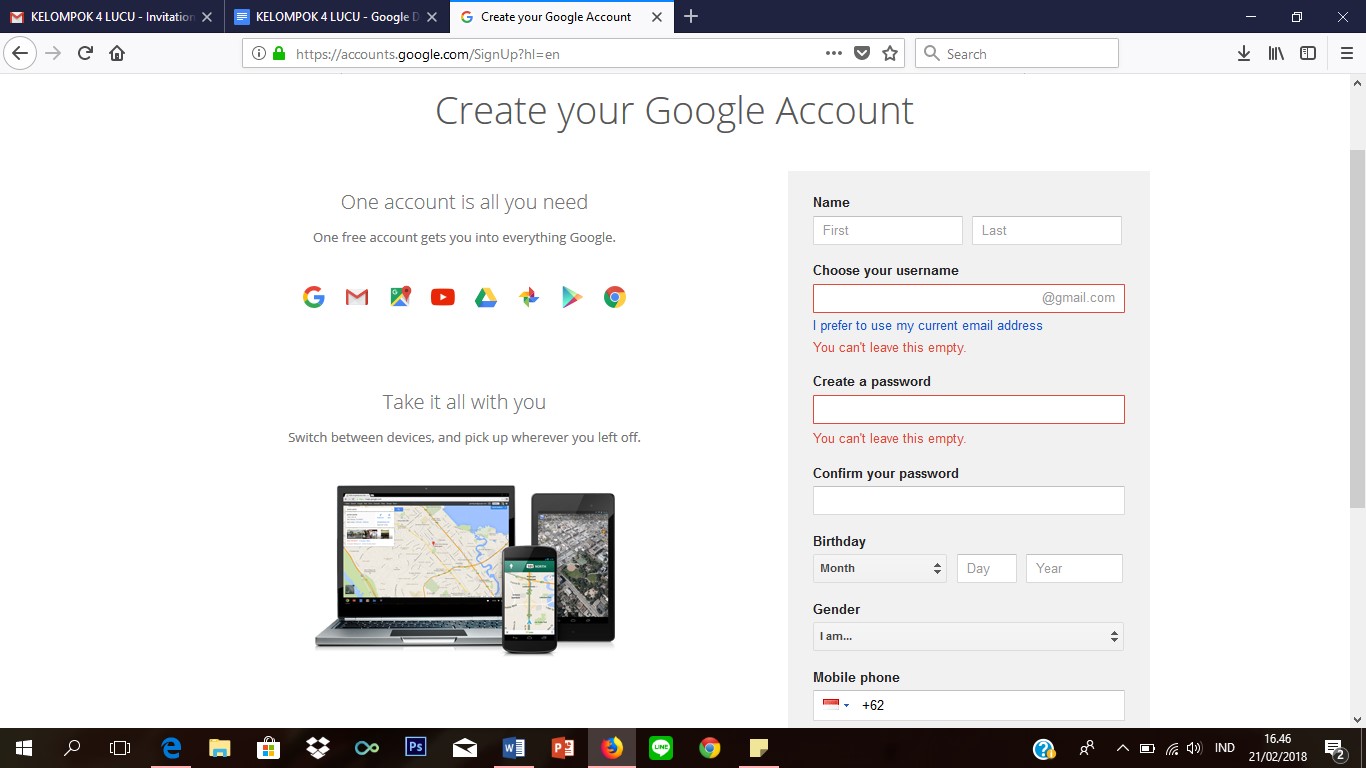
Task: Show site information icon in the address bar
Action: point(258,54)
